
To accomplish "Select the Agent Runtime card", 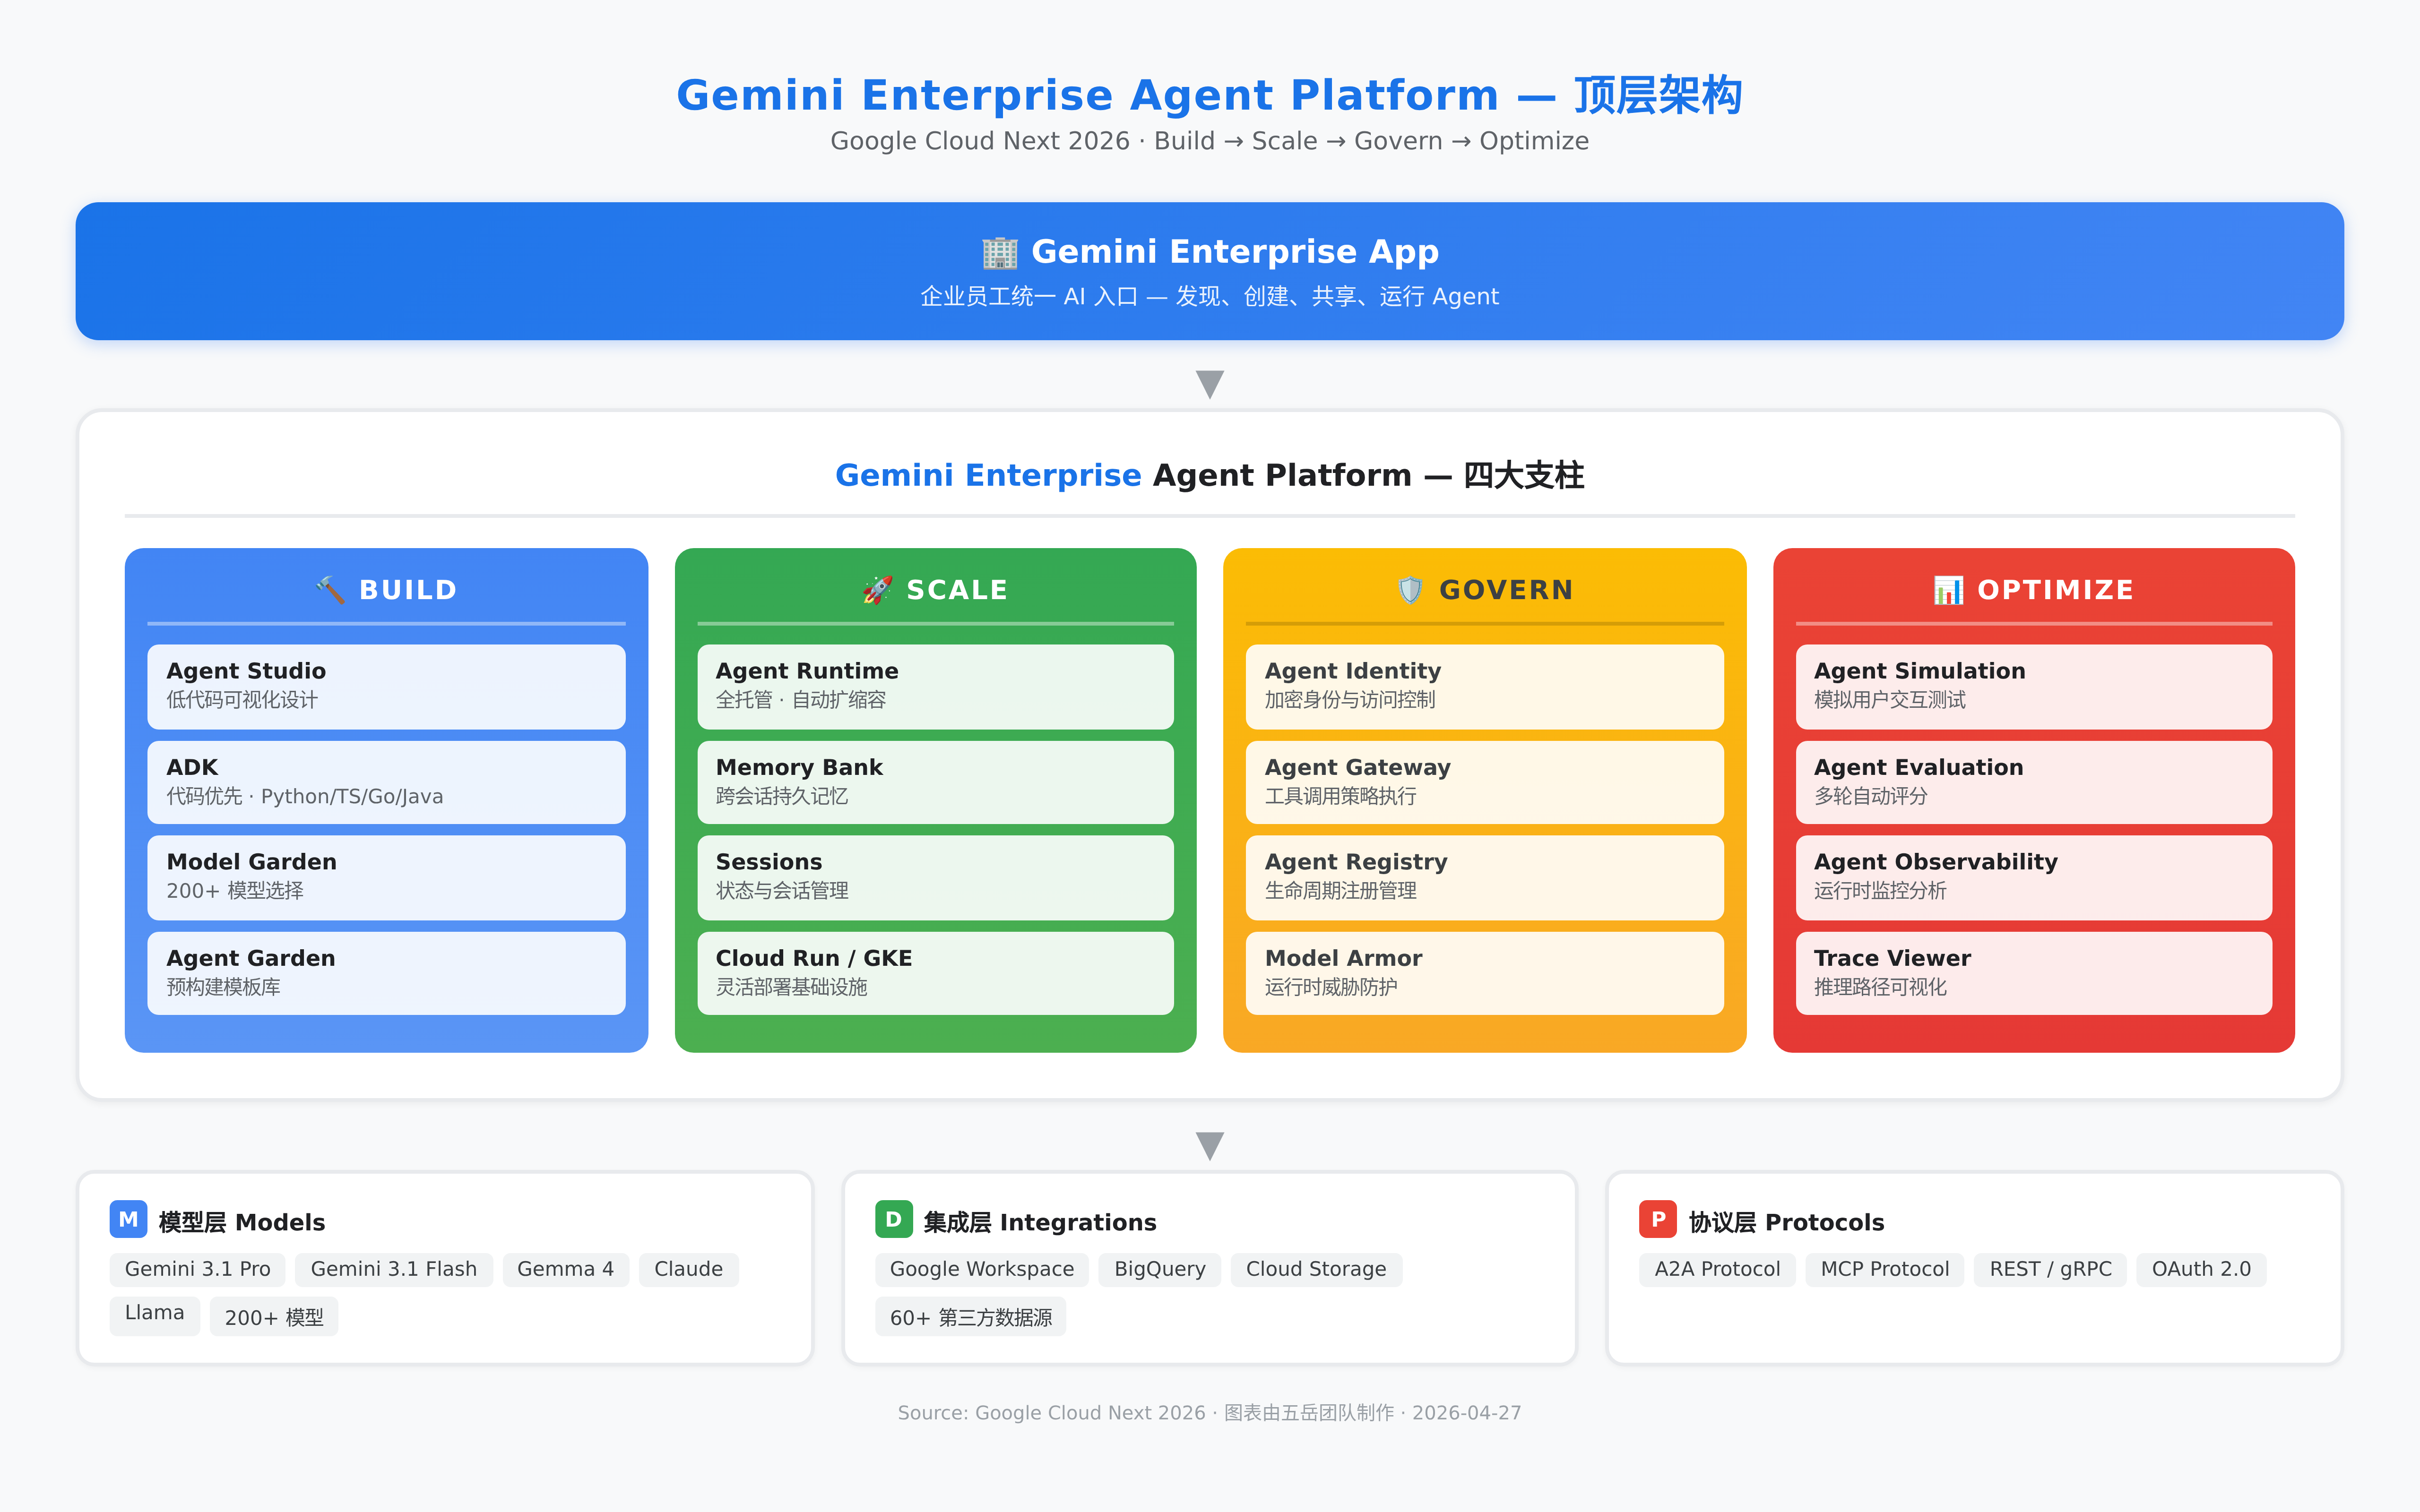I will pos(935,686).
